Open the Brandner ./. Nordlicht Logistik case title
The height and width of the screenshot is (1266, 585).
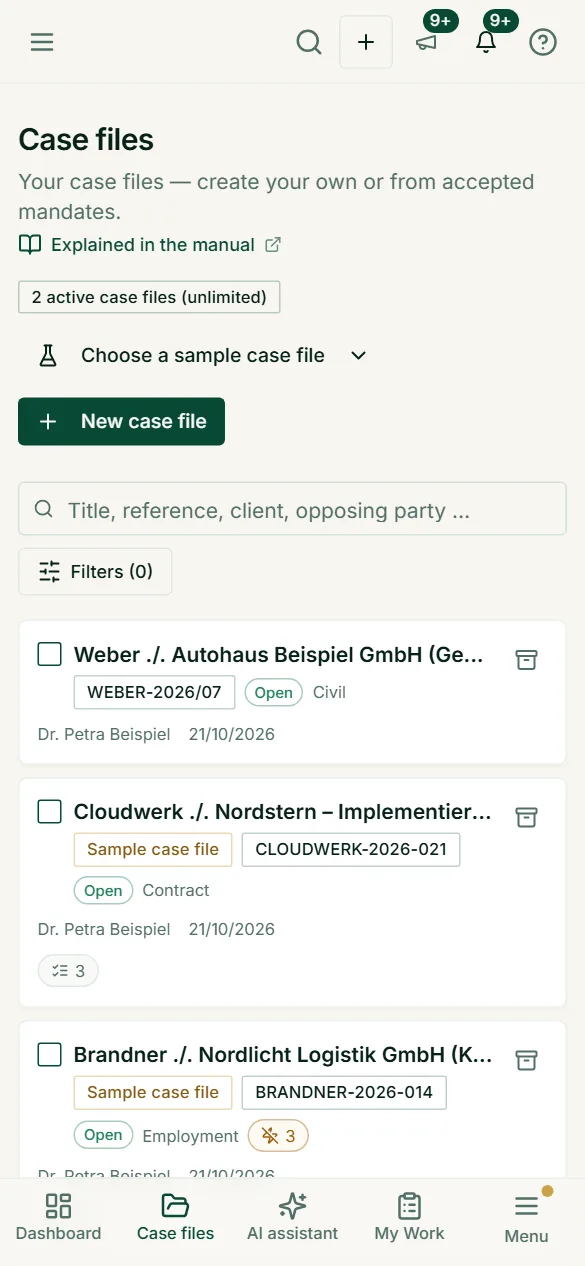coord(283,1055)
